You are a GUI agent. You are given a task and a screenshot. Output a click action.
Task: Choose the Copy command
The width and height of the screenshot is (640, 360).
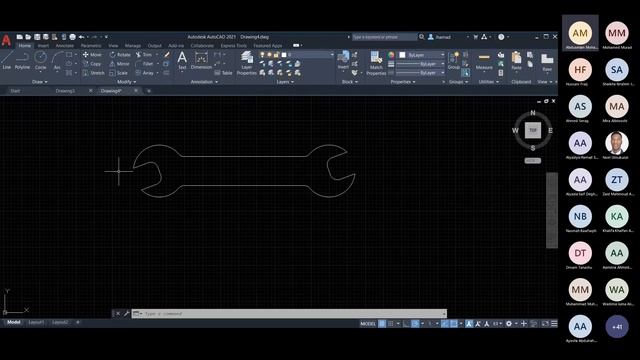click(92, 64)
